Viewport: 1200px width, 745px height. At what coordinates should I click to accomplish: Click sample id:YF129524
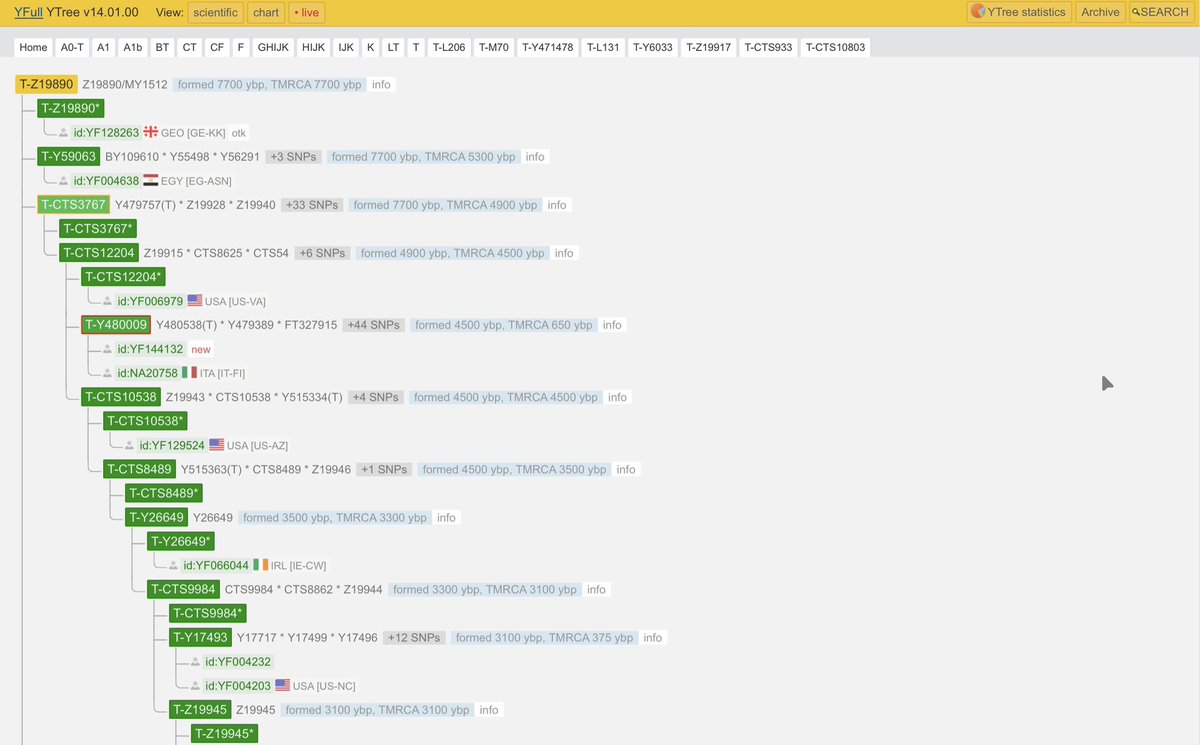pos(172,445)
